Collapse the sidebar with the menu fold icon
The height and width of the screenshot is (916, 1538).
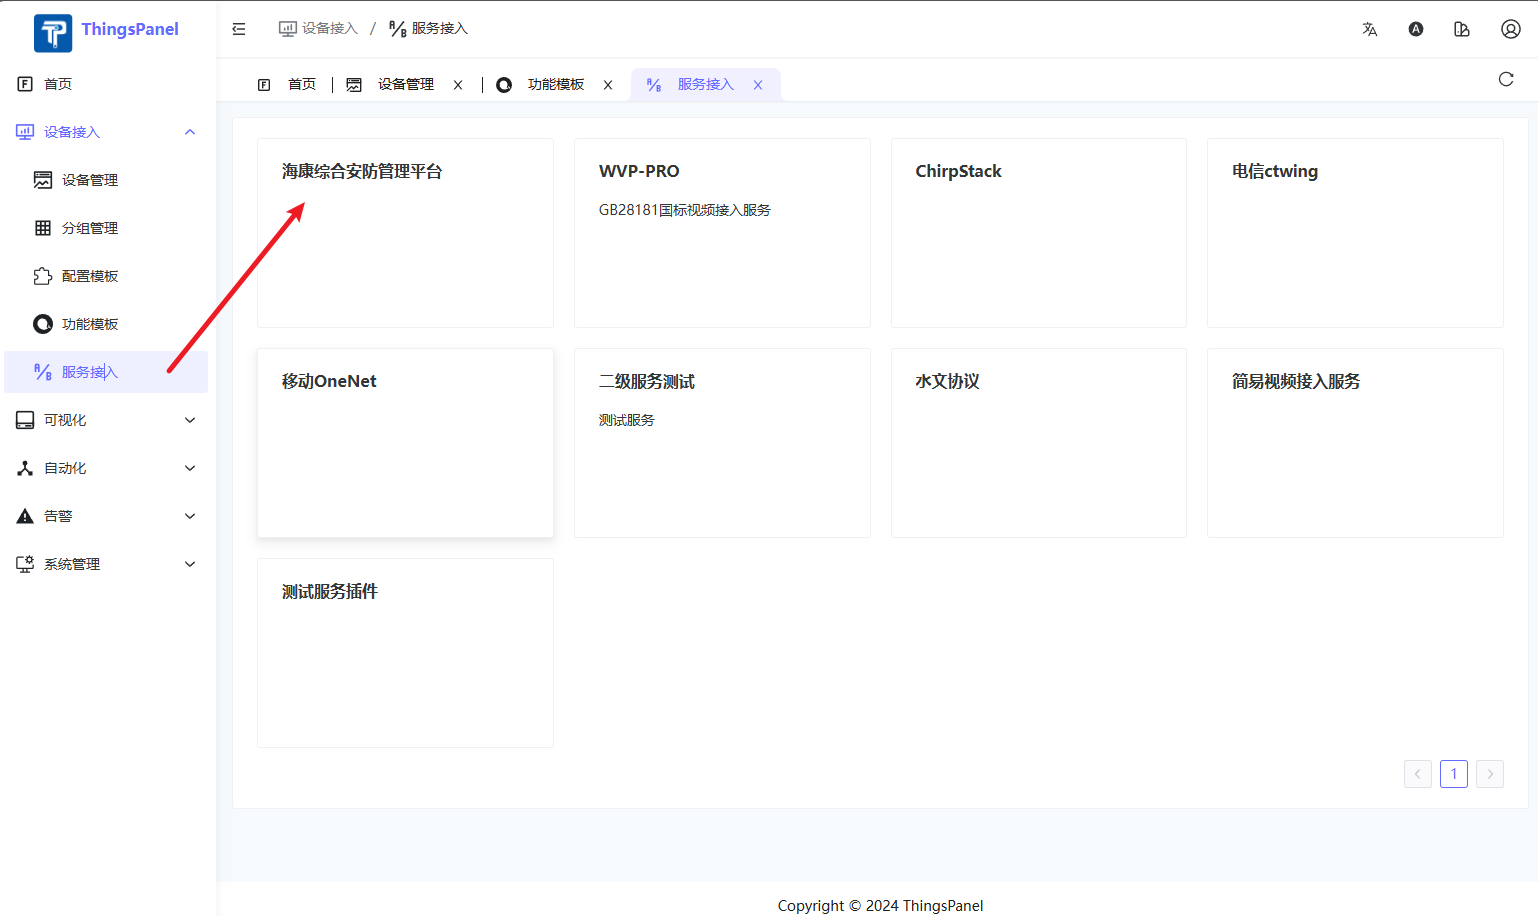pyautogui.click(x=239, y=29)
